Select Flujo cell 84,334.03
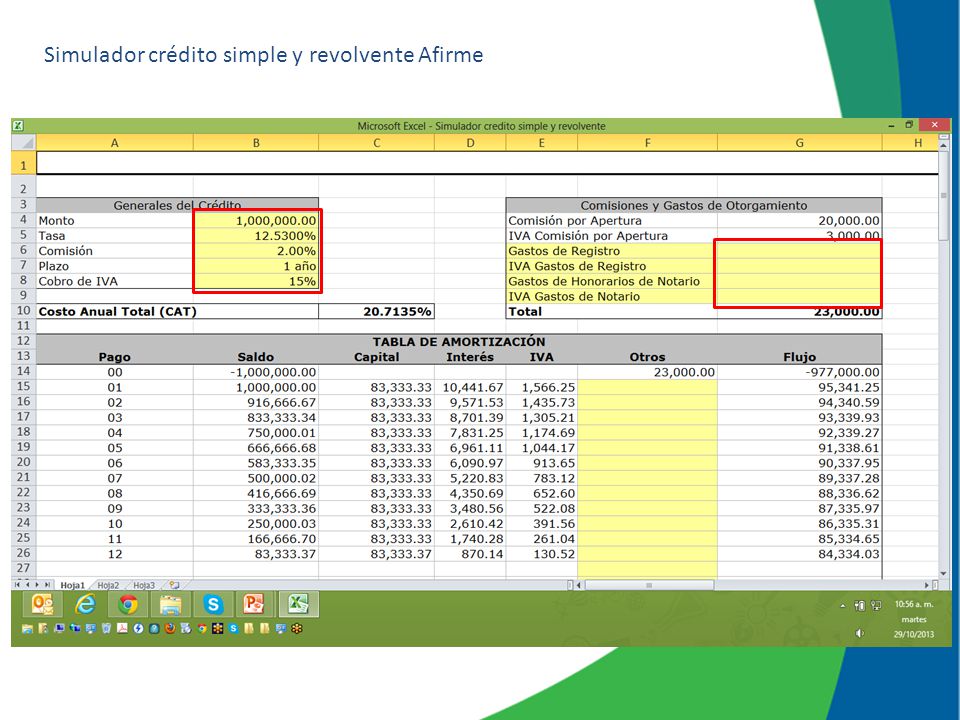Viewport: 960px width, 720px height. pyautogui.click(x=800, y=554)
